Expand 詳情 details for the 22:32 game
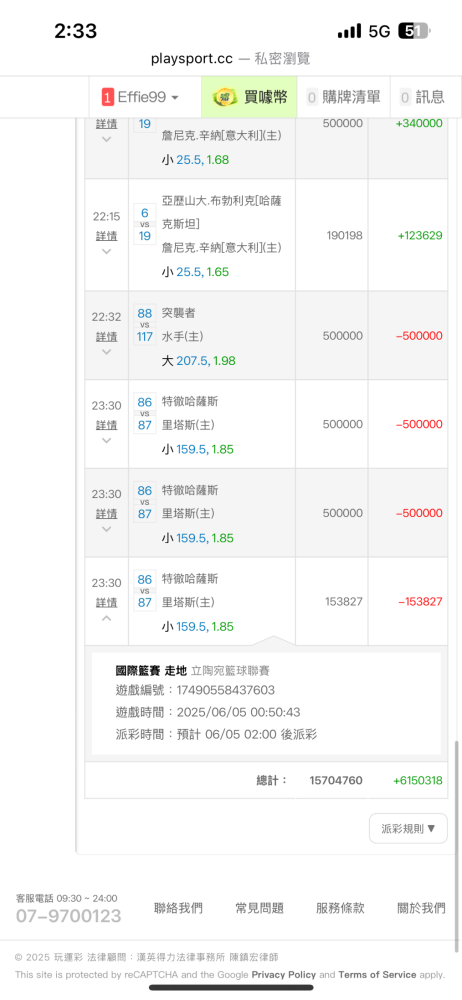 coord(107,337)
